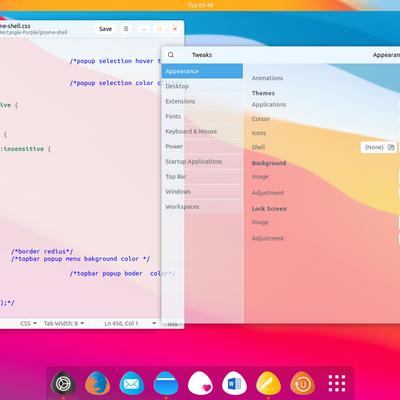
Task: Click the /*border redius*/ comment line
Action: click(x=42, y=251)
